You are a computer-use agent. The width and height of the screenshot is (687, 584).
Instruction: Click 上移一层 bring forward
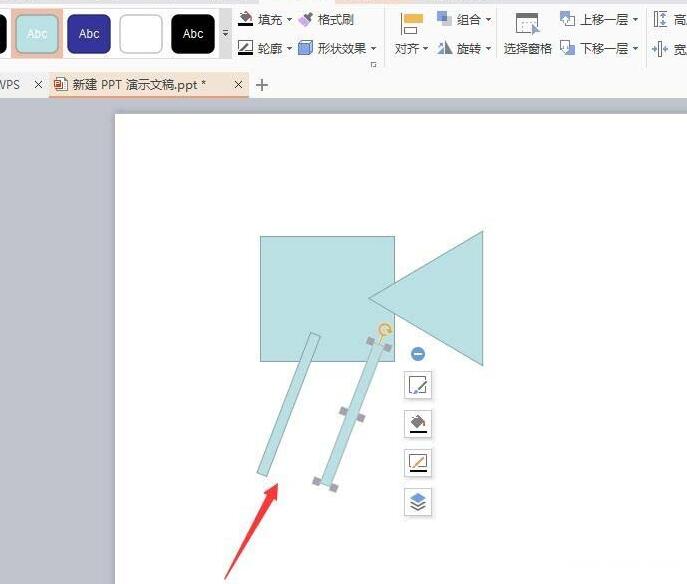pos(594,20)
